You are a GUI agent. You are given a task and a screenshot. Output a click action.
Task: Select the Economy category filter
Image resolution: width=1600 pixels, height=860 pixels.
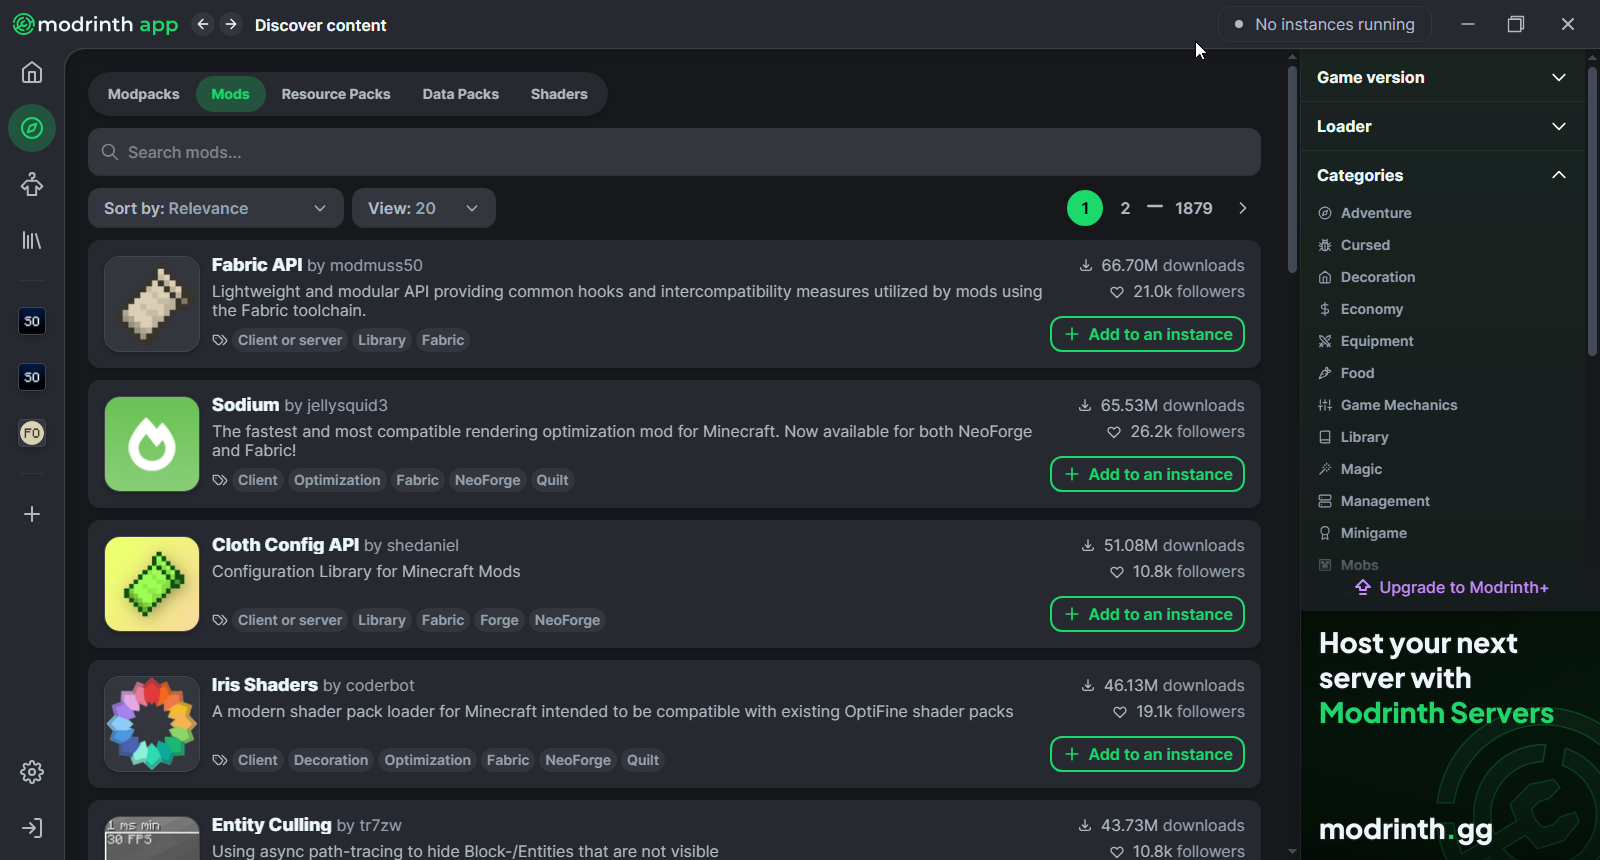[1360, 309]
